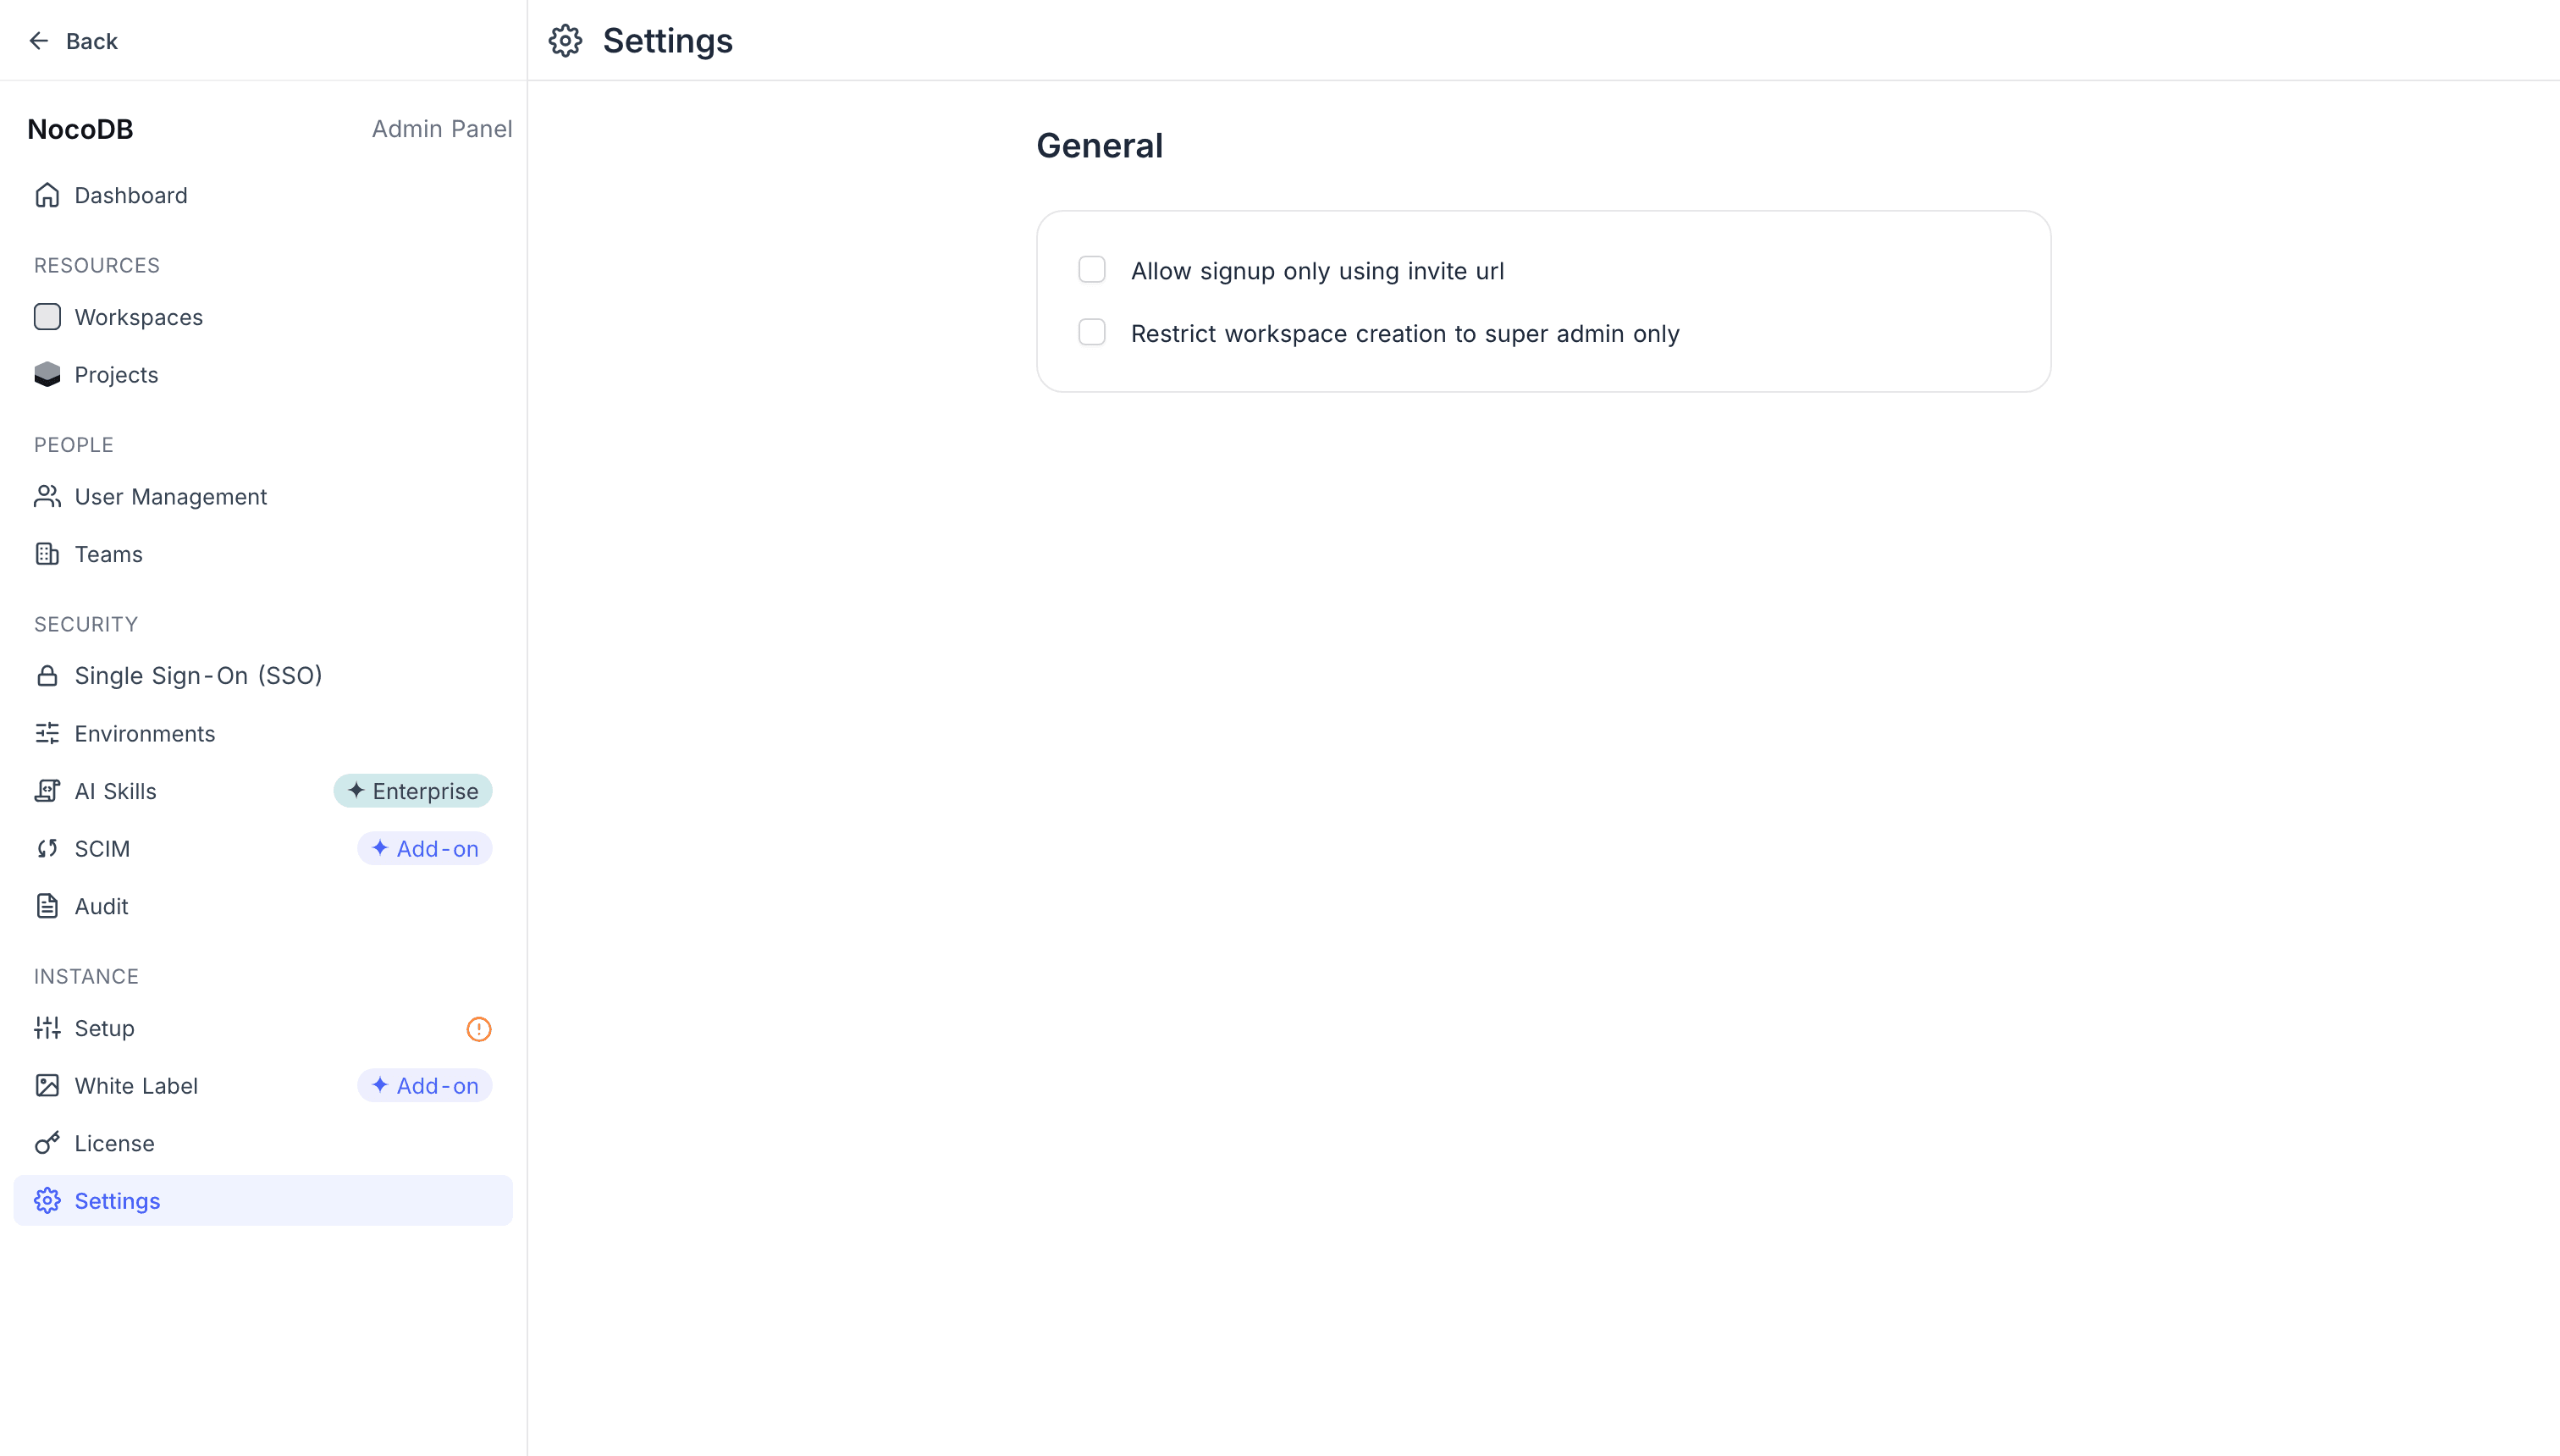Open the Workspaces menu item
Screen dimensions: 2560x1456
coord(263,317)
